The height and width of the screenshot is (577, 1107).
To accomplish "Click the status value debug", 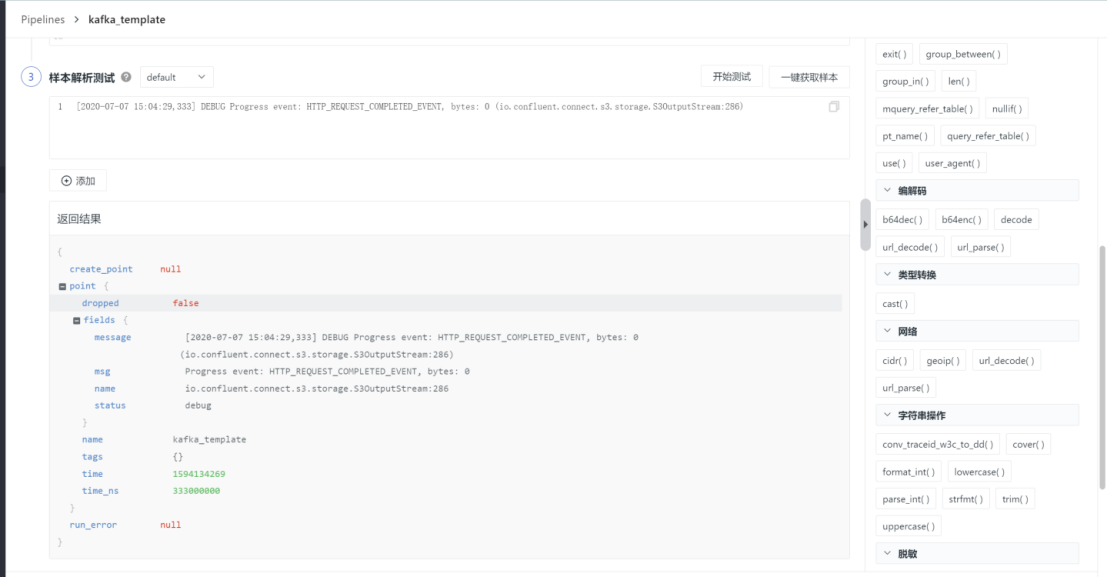I will point(198,405).
